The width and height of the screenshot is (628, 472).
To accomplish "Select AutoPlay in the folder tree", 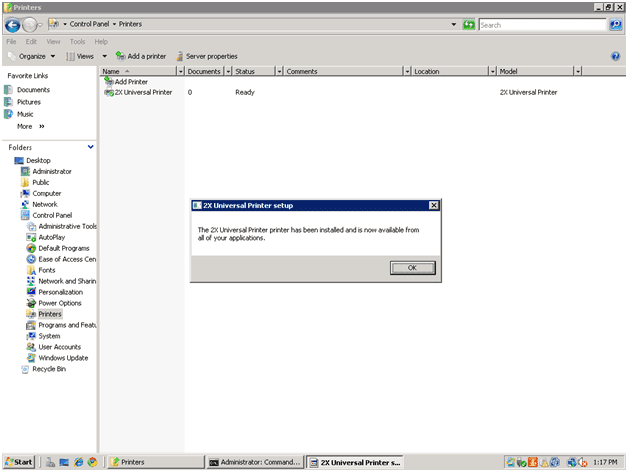I will [52, 237].
